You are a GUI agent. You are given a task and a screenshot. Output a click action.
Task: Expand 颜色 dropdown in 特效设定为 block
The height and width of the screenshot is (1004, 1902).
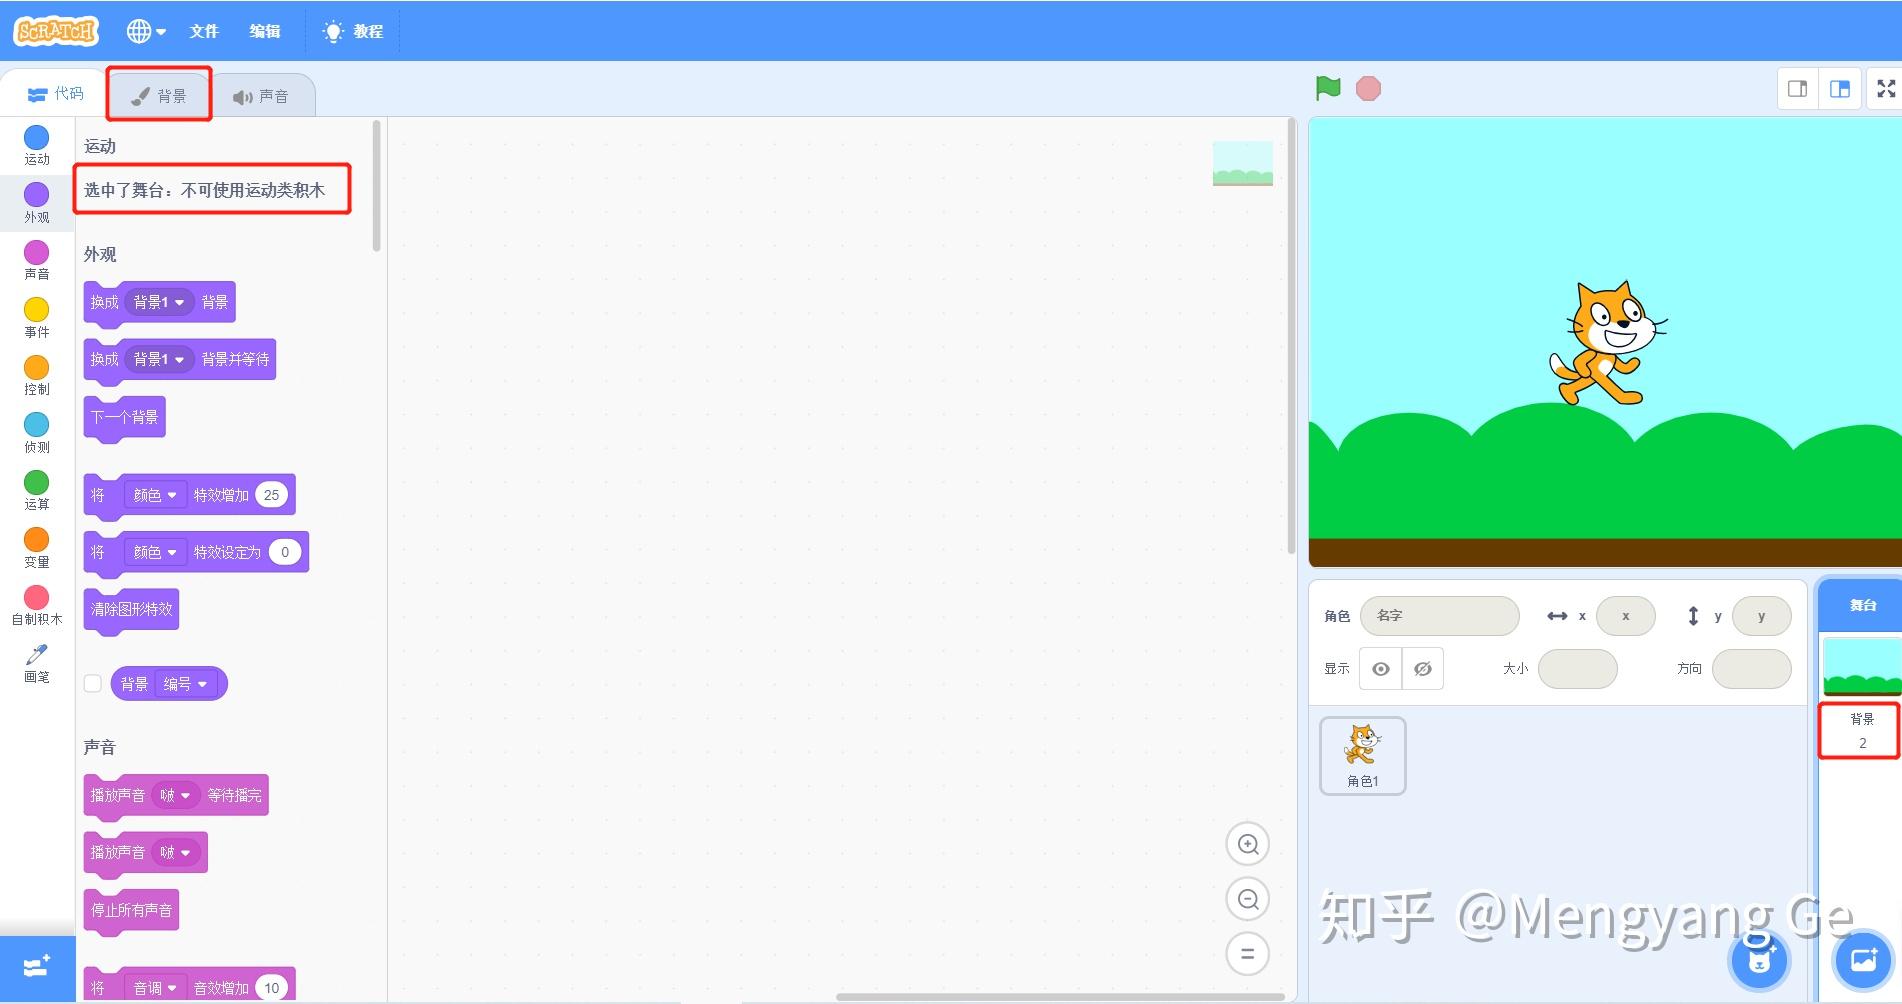[x=155, y=552]
